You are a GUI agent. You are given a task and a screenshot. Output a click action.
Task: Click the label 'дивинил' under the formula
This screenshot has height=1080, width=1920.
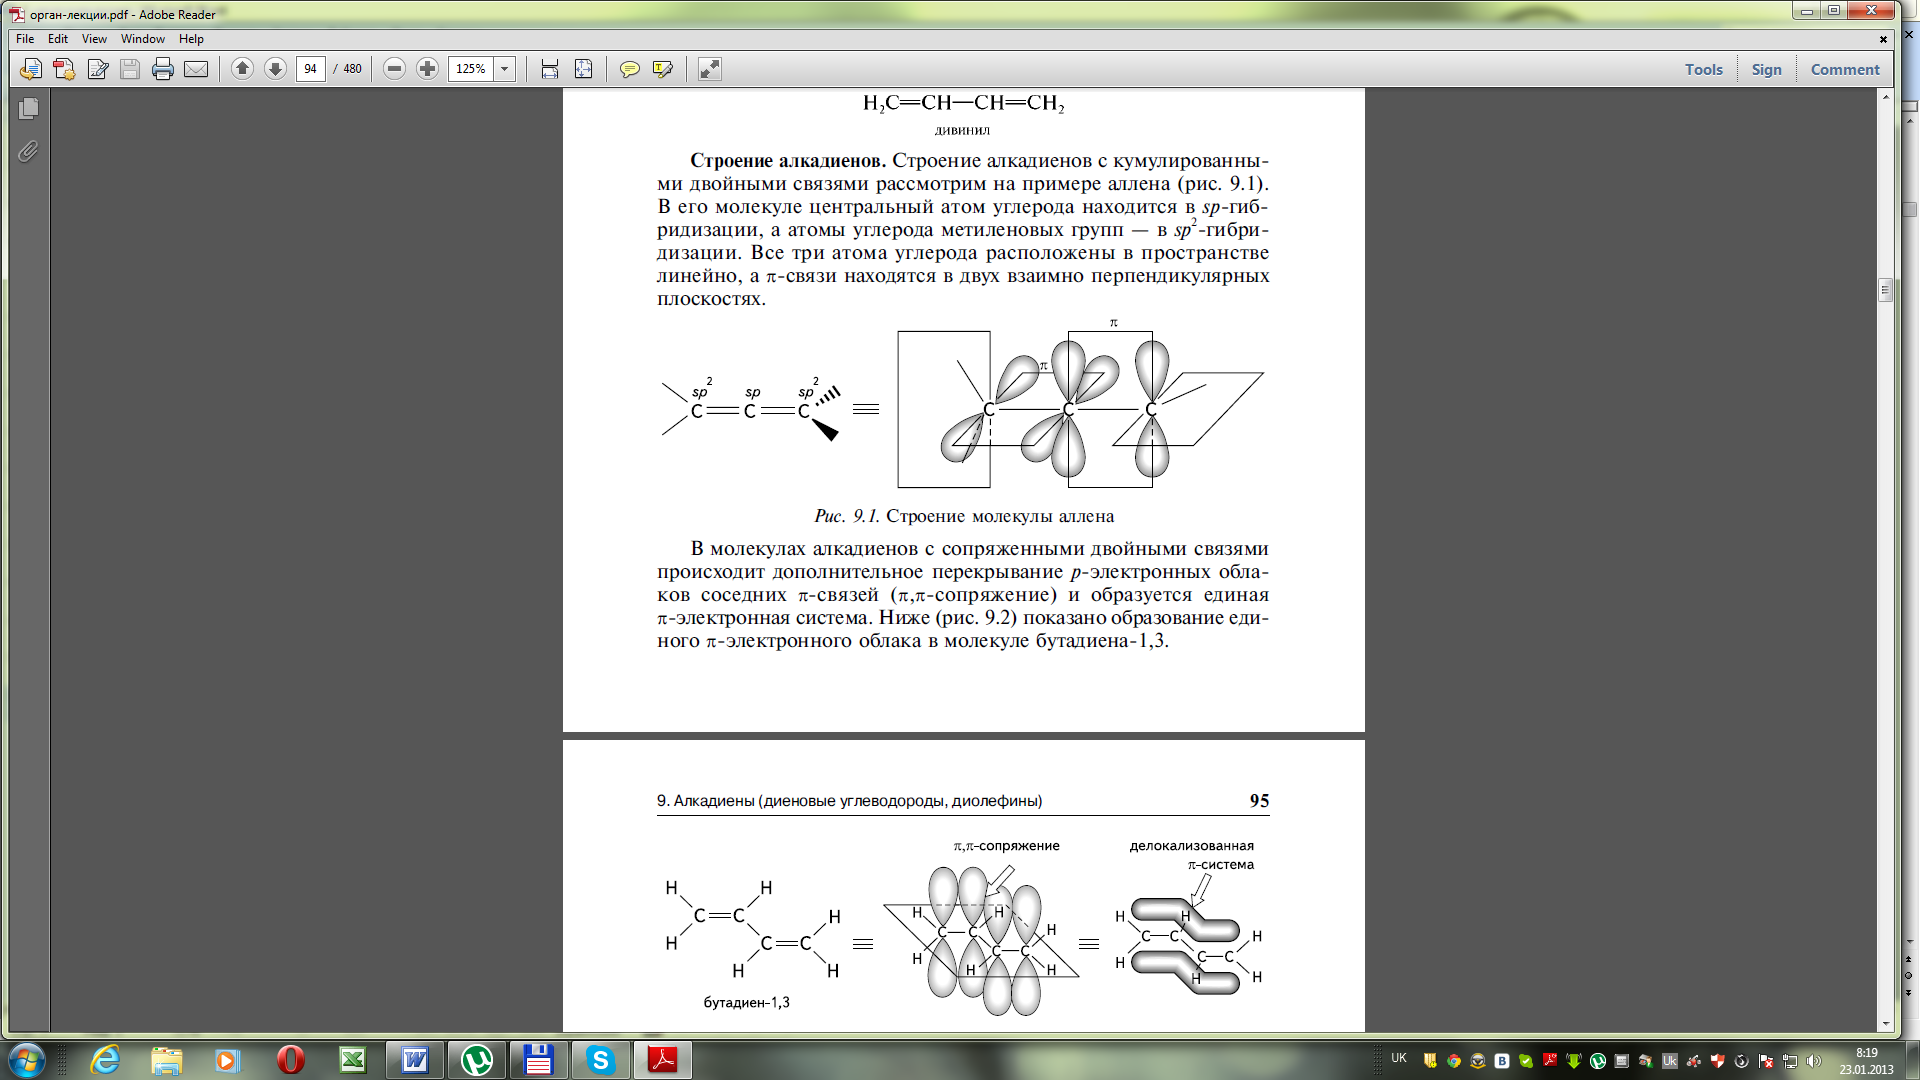click(962, 130)
